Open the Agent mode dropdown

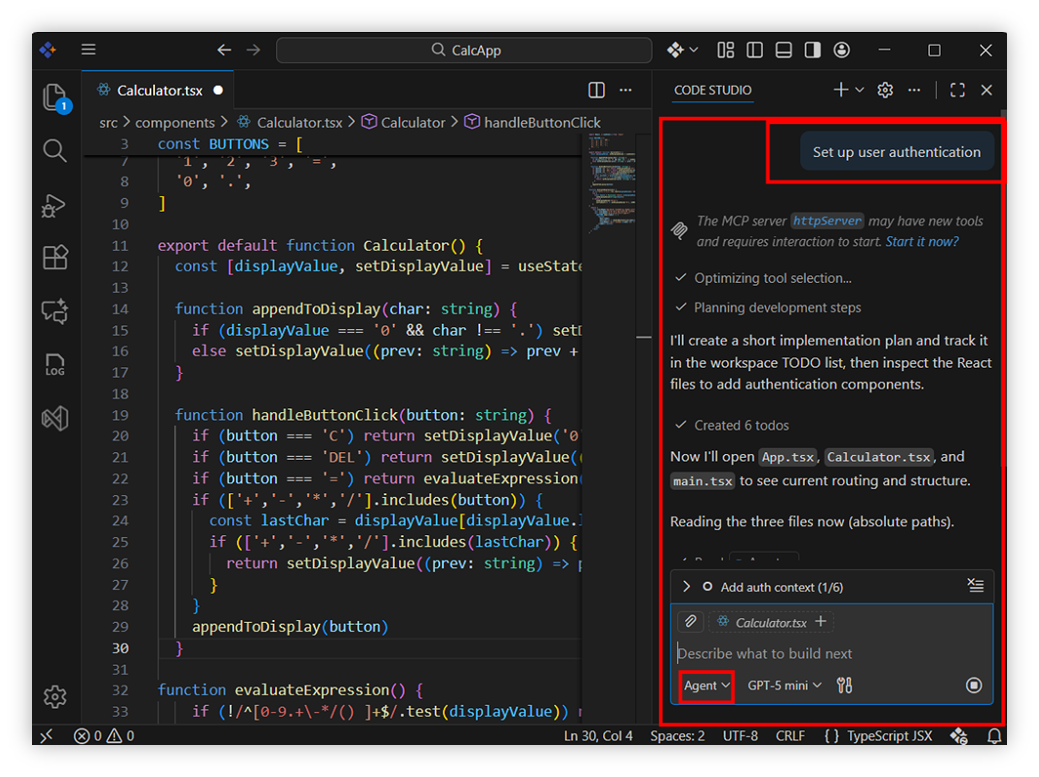(707, 685)
